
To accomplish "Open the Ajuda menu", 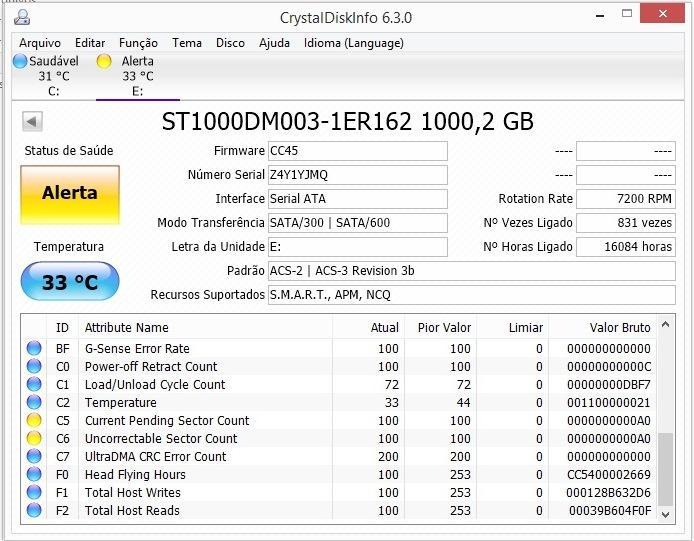I will (x=274, y=43).
